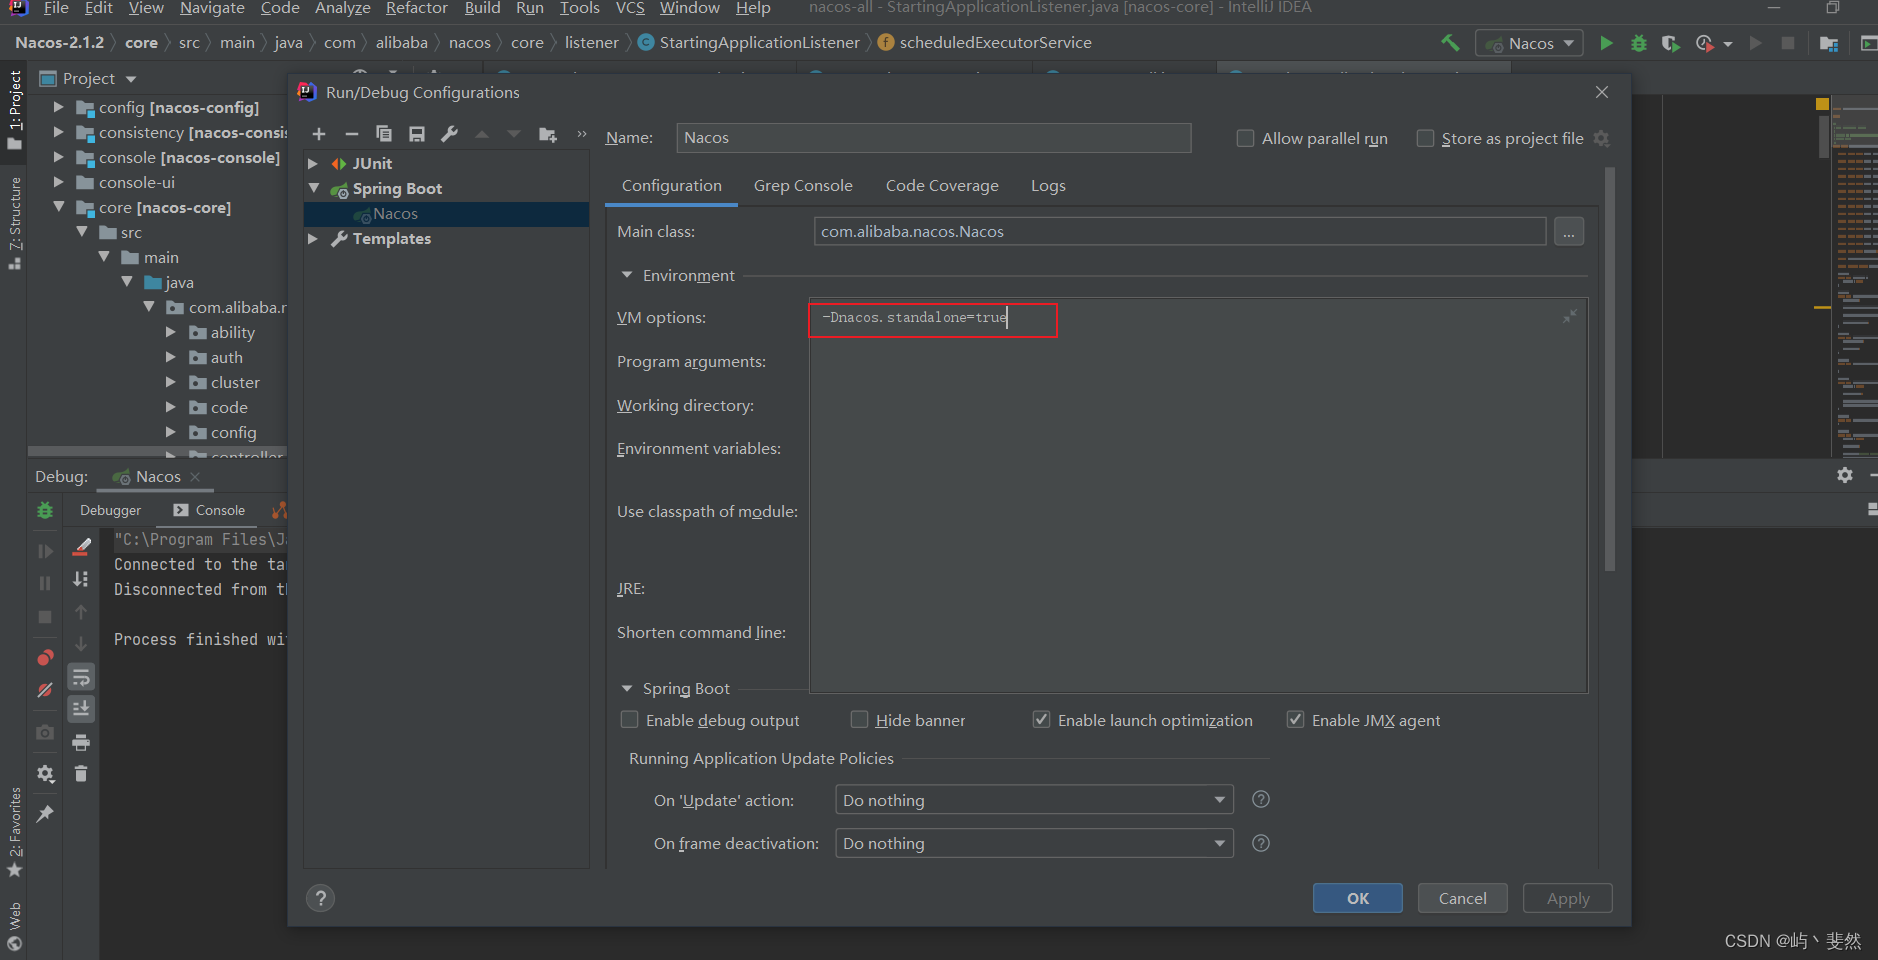Show help for Update action
This screenshot has height=960, width=1878.
click(1261, 799)
